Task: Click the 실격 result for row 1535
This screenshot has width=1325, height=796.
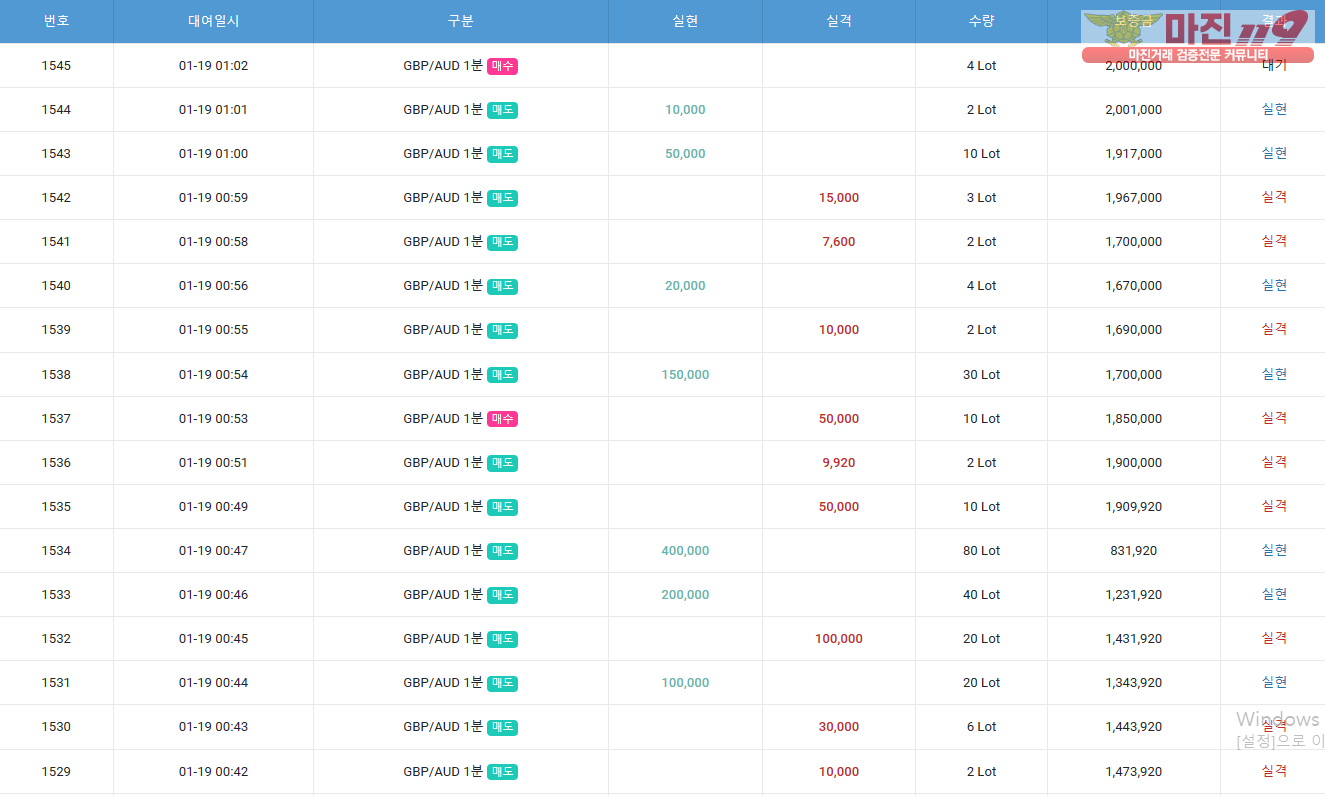Action: tap(1273, 506)
